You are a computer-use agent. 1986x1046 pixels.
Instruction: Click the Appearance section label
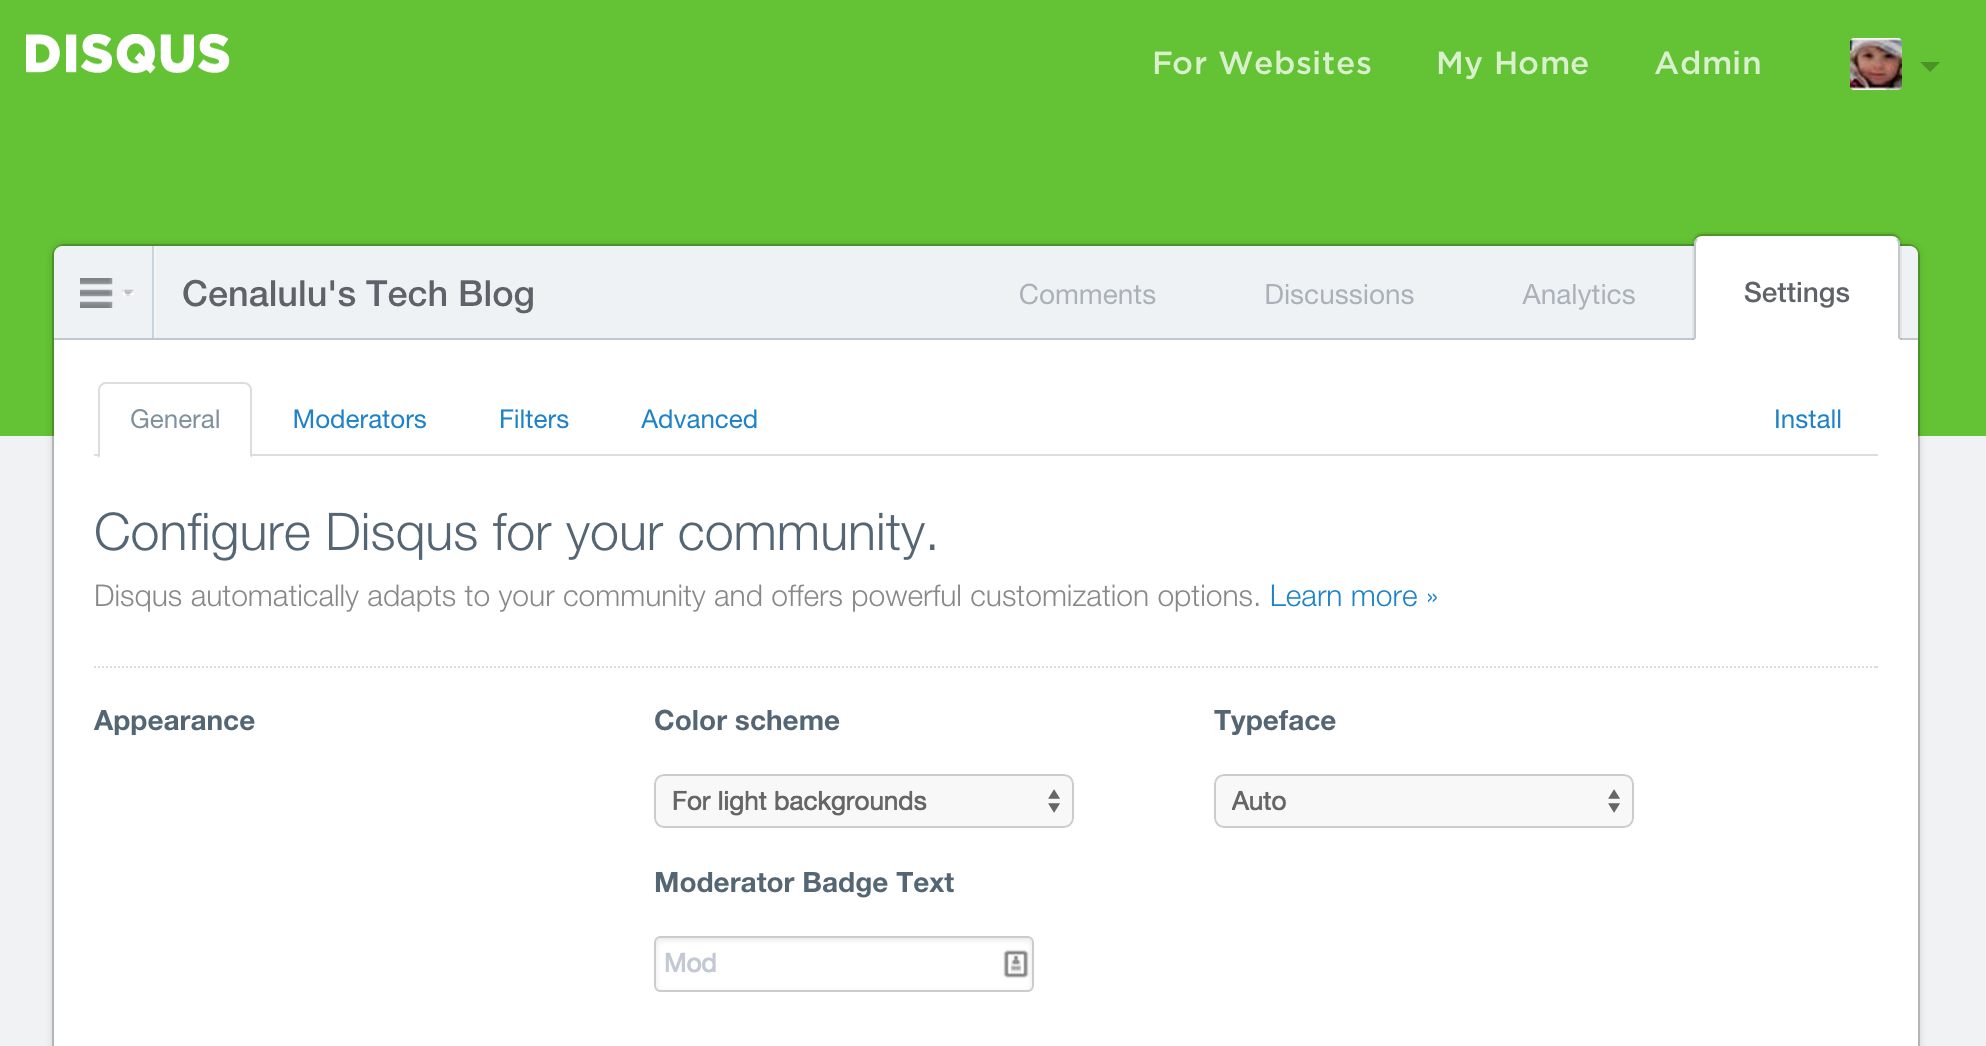pos(174,721)
